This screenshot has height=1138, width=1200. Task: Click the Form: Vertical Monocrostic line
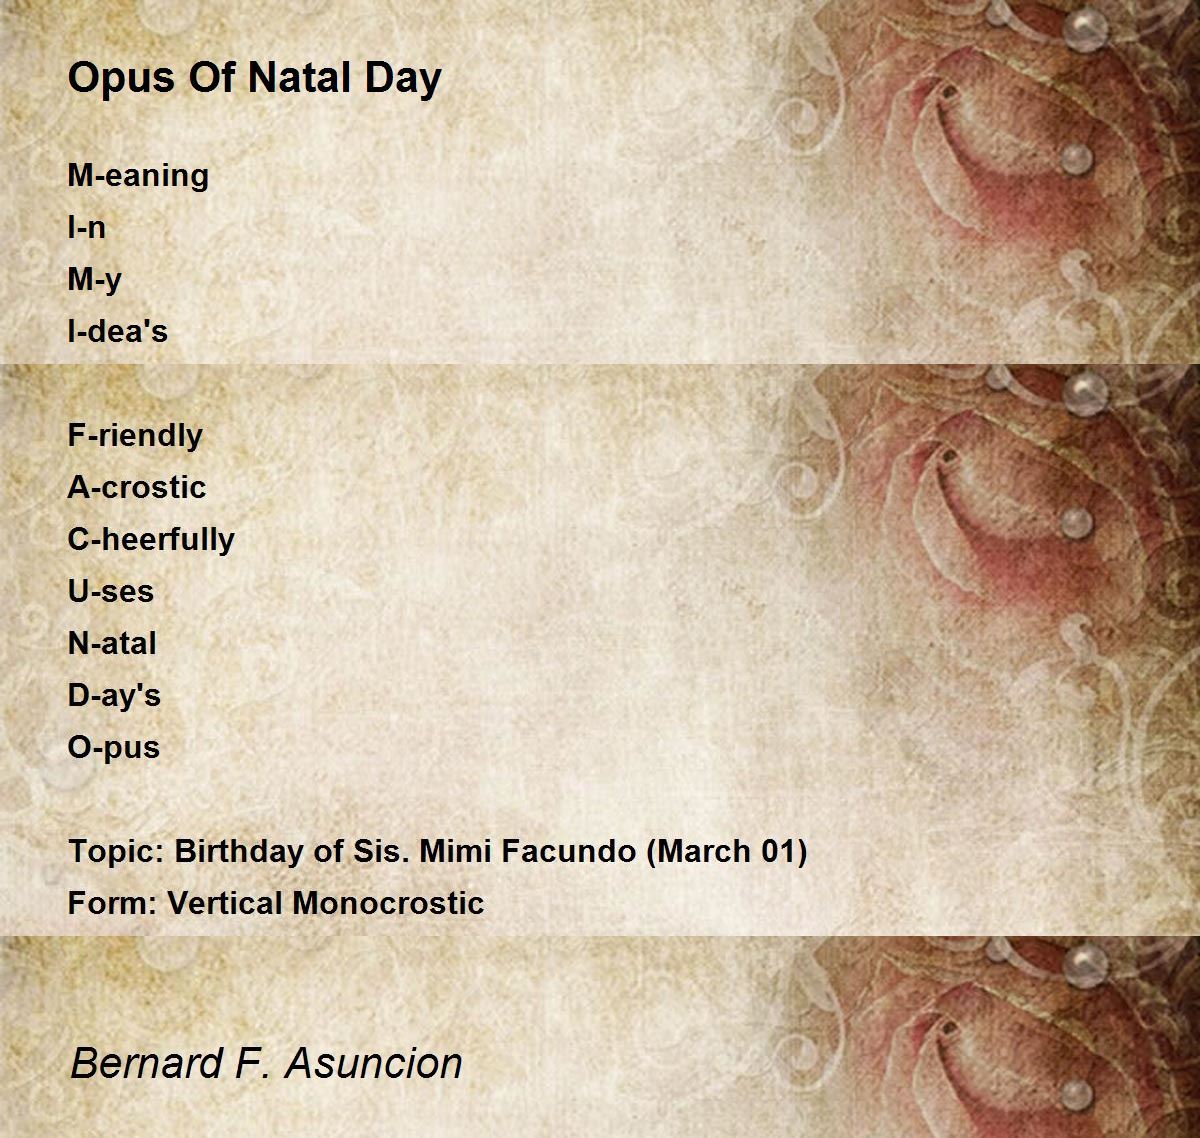276,903
